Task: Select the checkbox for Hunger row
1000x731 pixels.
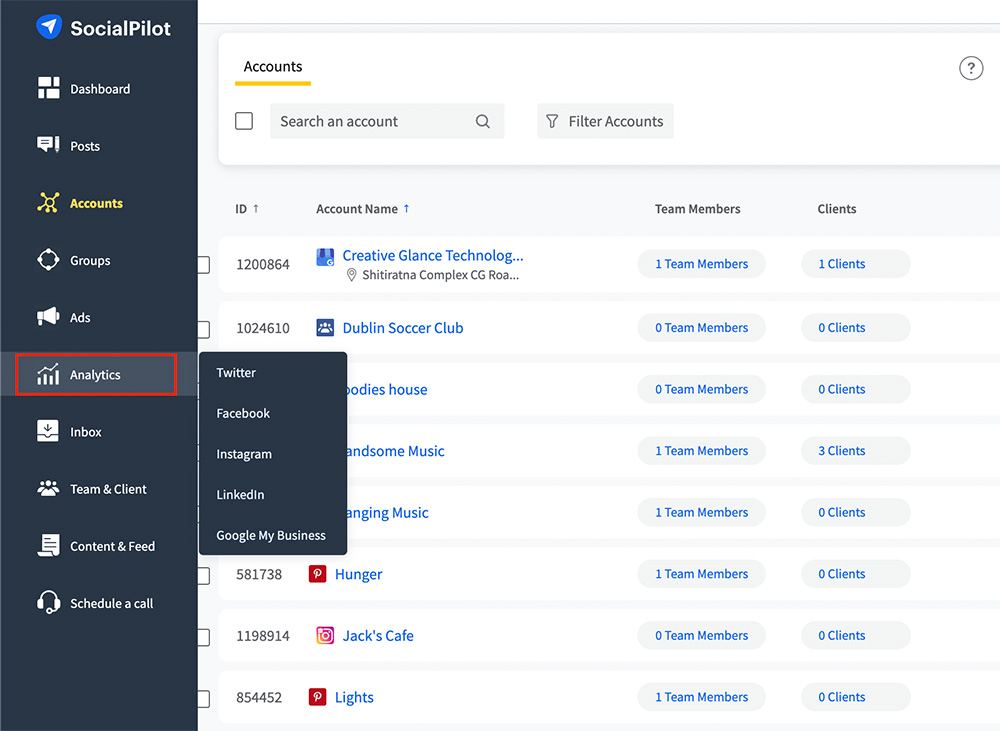Action: pyautogui.click(x=204, y=576)
